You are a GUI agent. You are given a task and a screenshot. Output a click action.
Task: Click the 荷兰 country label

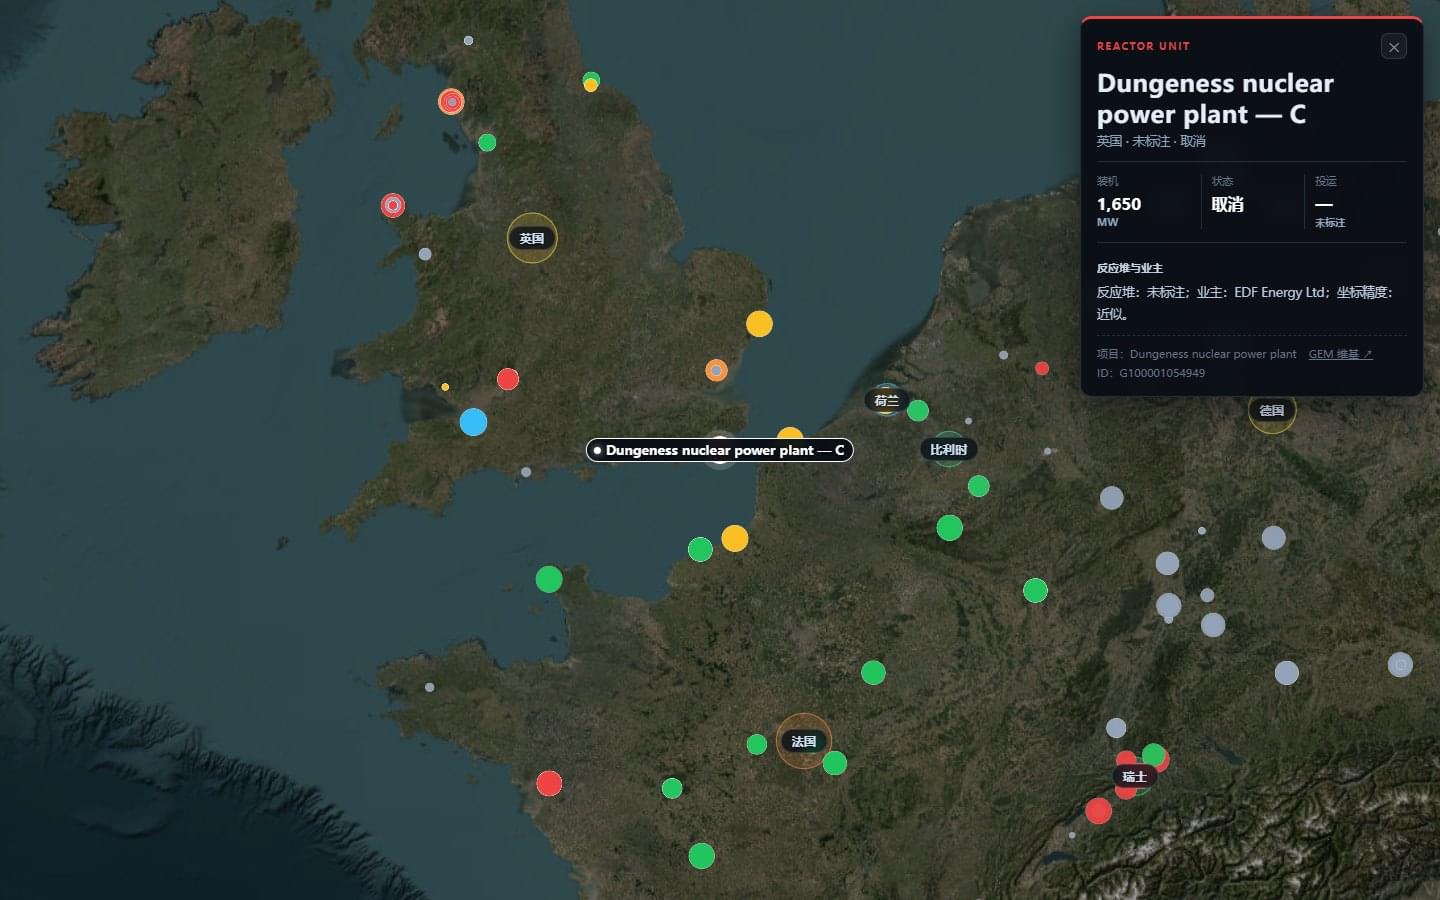pos(887,400)
